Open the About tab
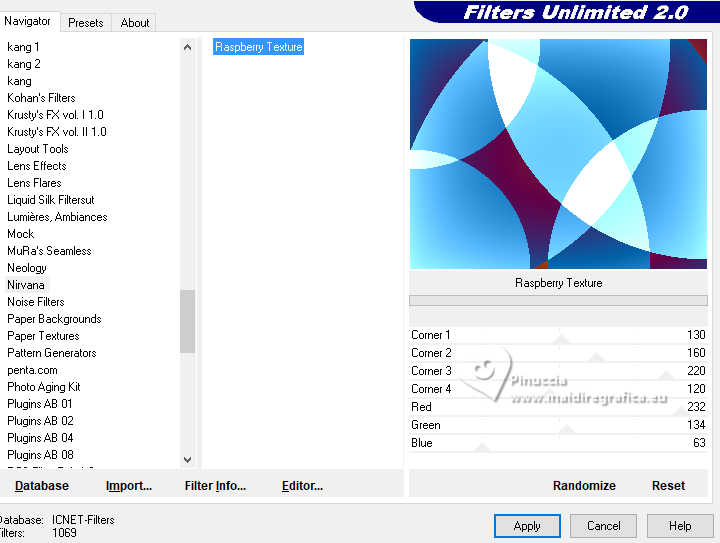Image resolution: width=720 pixels, height=543 pixels. pyautogui.click(x=135, y=23)
